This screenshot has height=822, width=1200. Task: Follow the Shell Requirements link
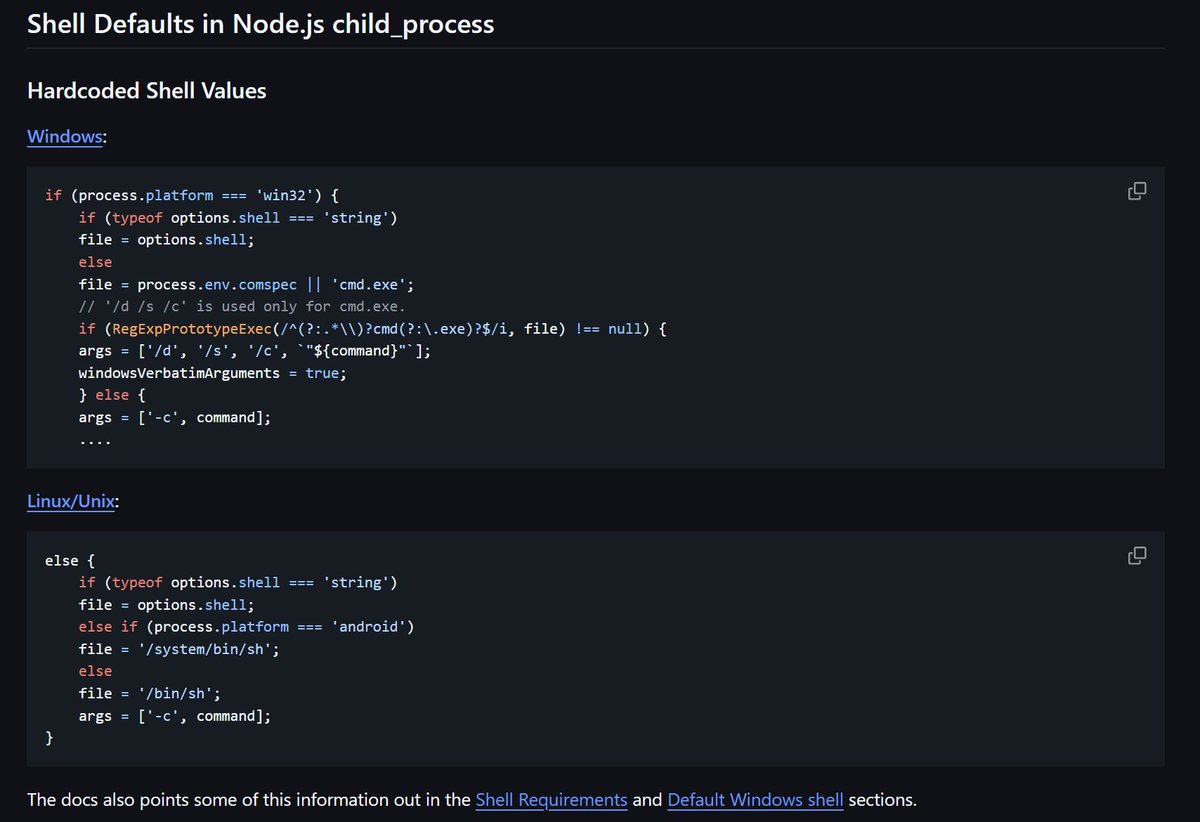pyautogui.click(x=551, y=800)
